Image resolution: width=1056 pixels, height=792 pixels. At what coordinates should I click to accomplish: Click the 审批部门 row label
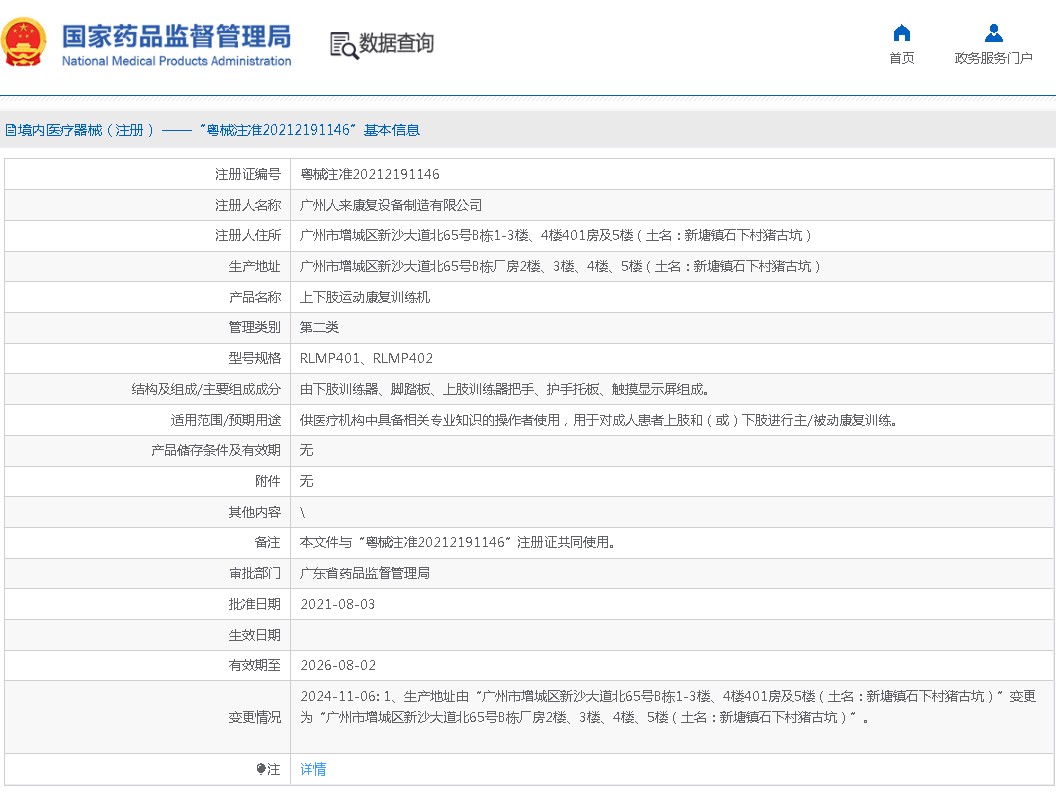[254, 574]
